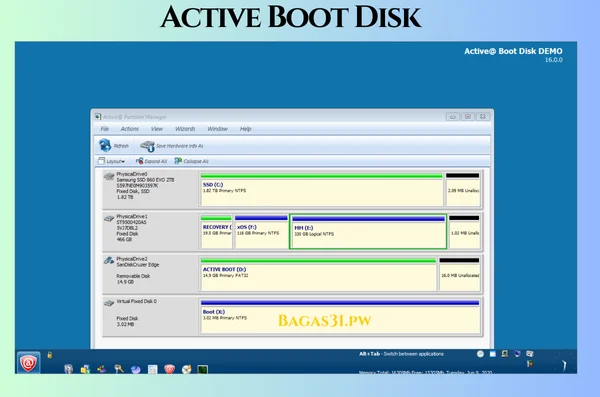Screen dimensions: 600x397
Task: Click the Save Hardware Info As icon
Action: (x=147, y=146)
